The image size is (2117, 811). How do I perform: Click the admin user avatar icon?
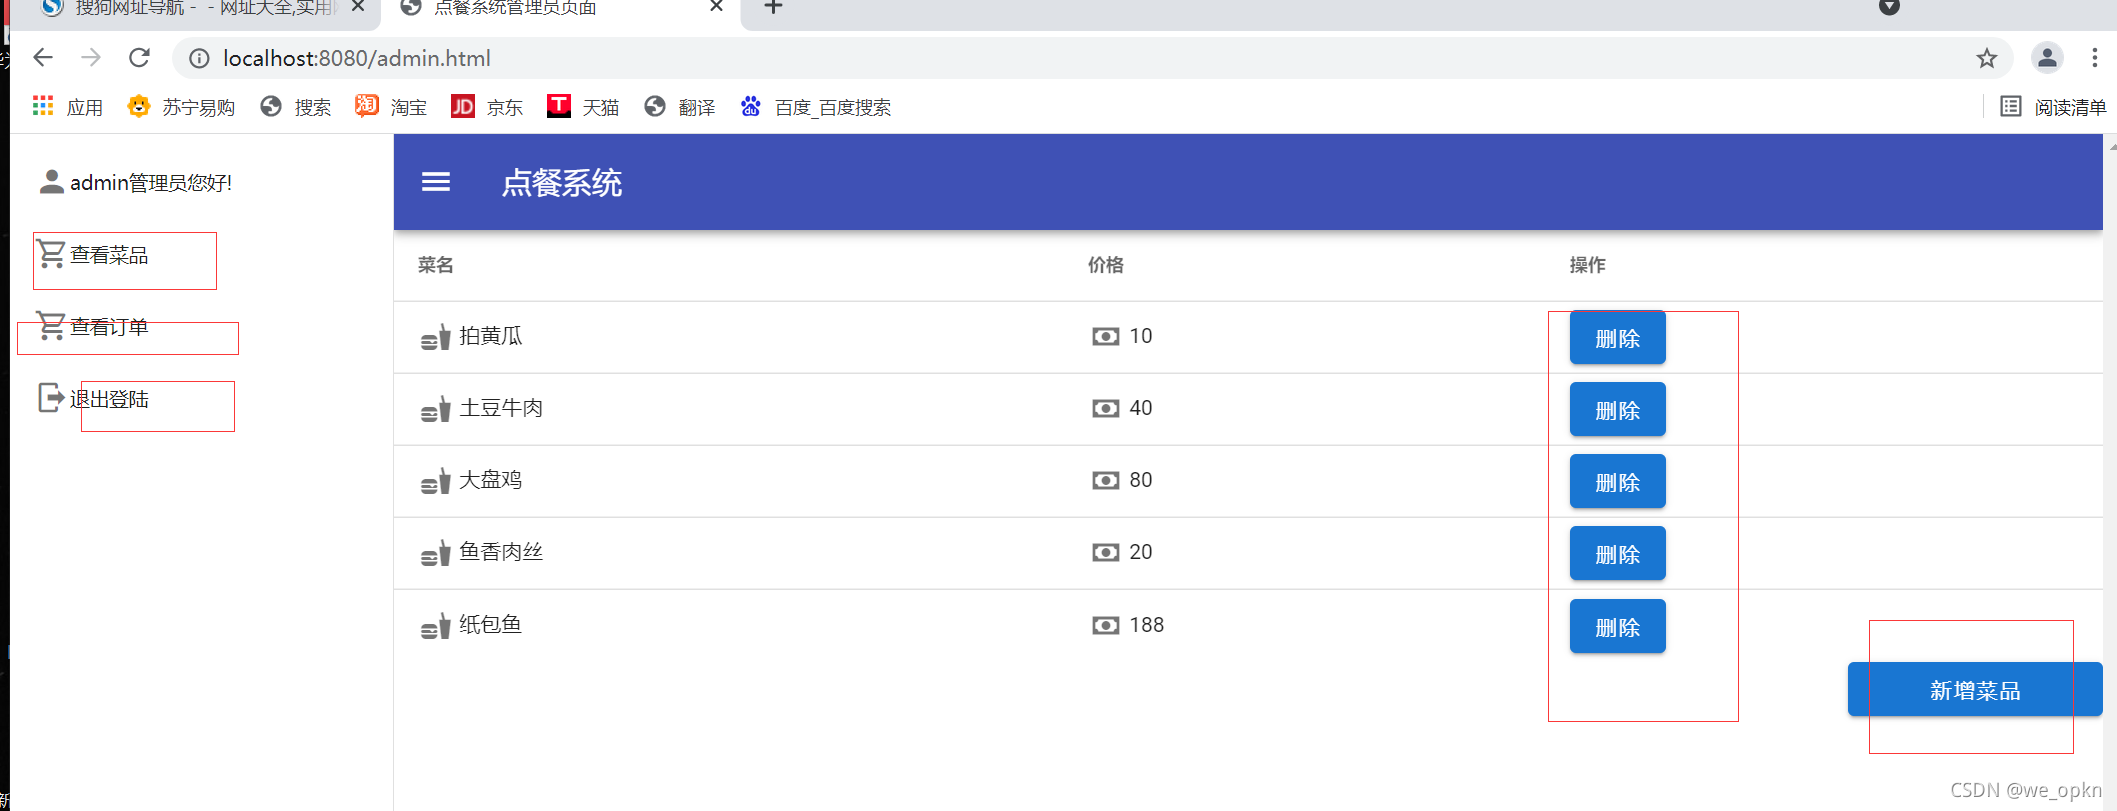click(x=52, y=182)
